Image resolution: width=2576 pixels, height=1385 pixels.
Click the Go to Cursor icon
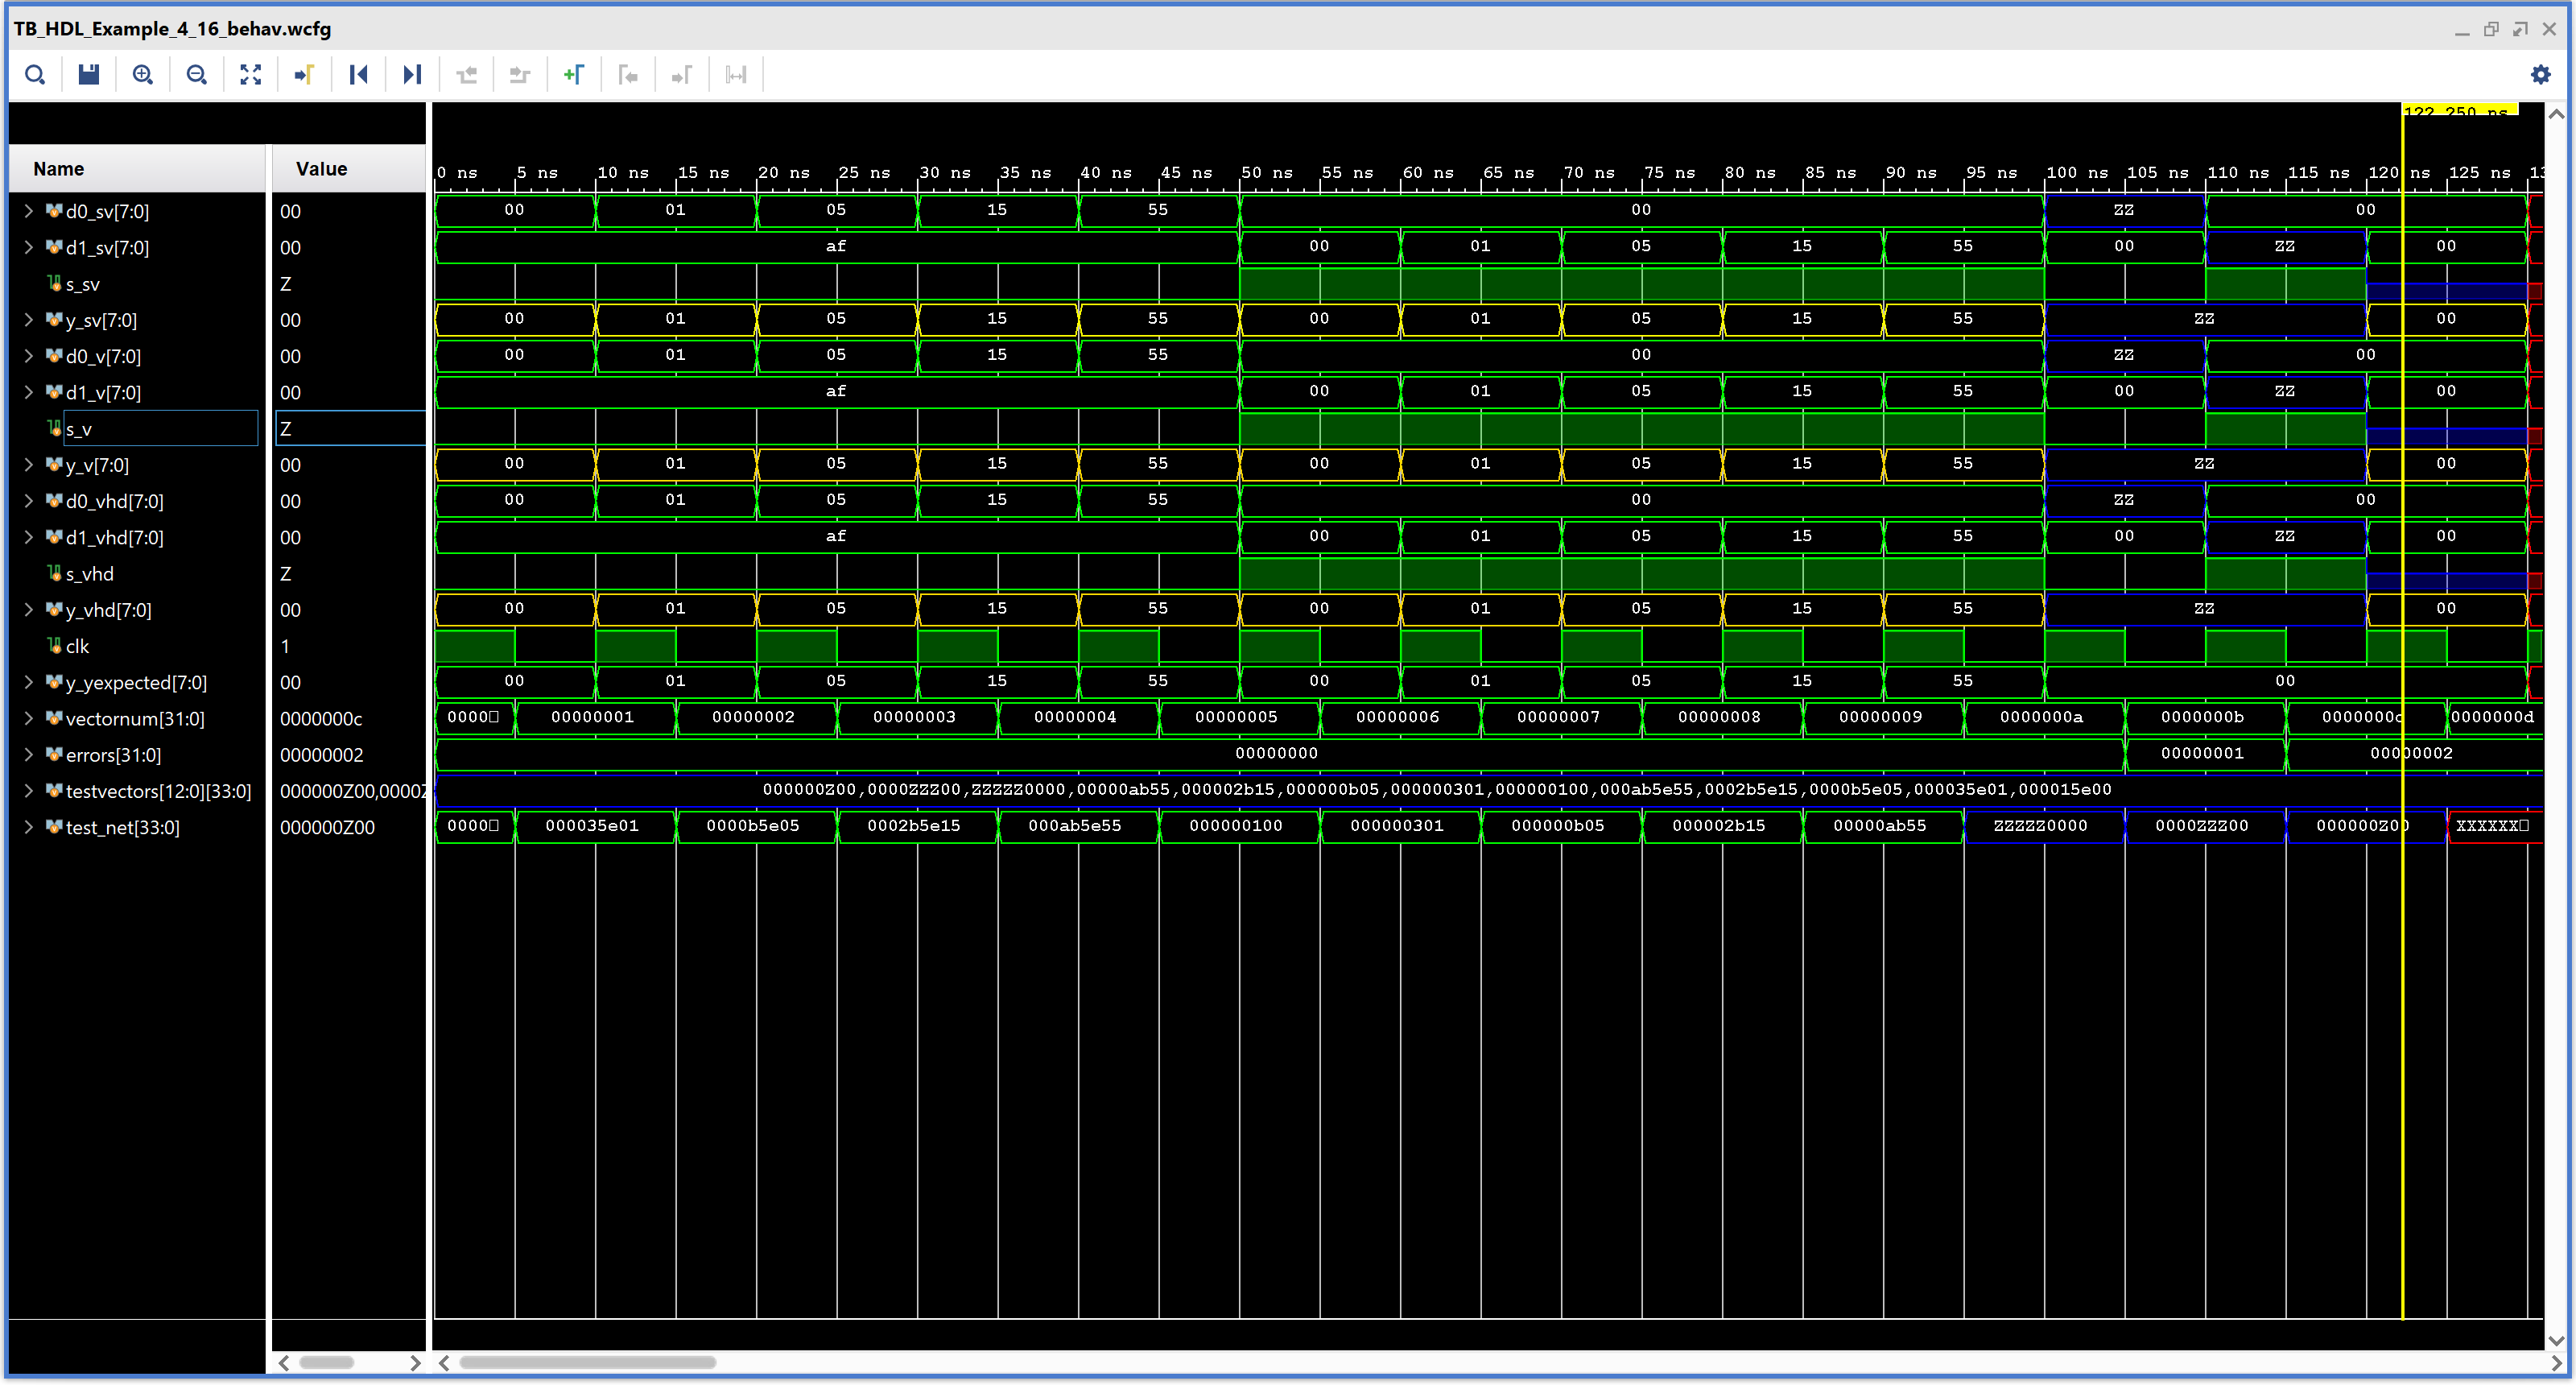click(305, 75)
